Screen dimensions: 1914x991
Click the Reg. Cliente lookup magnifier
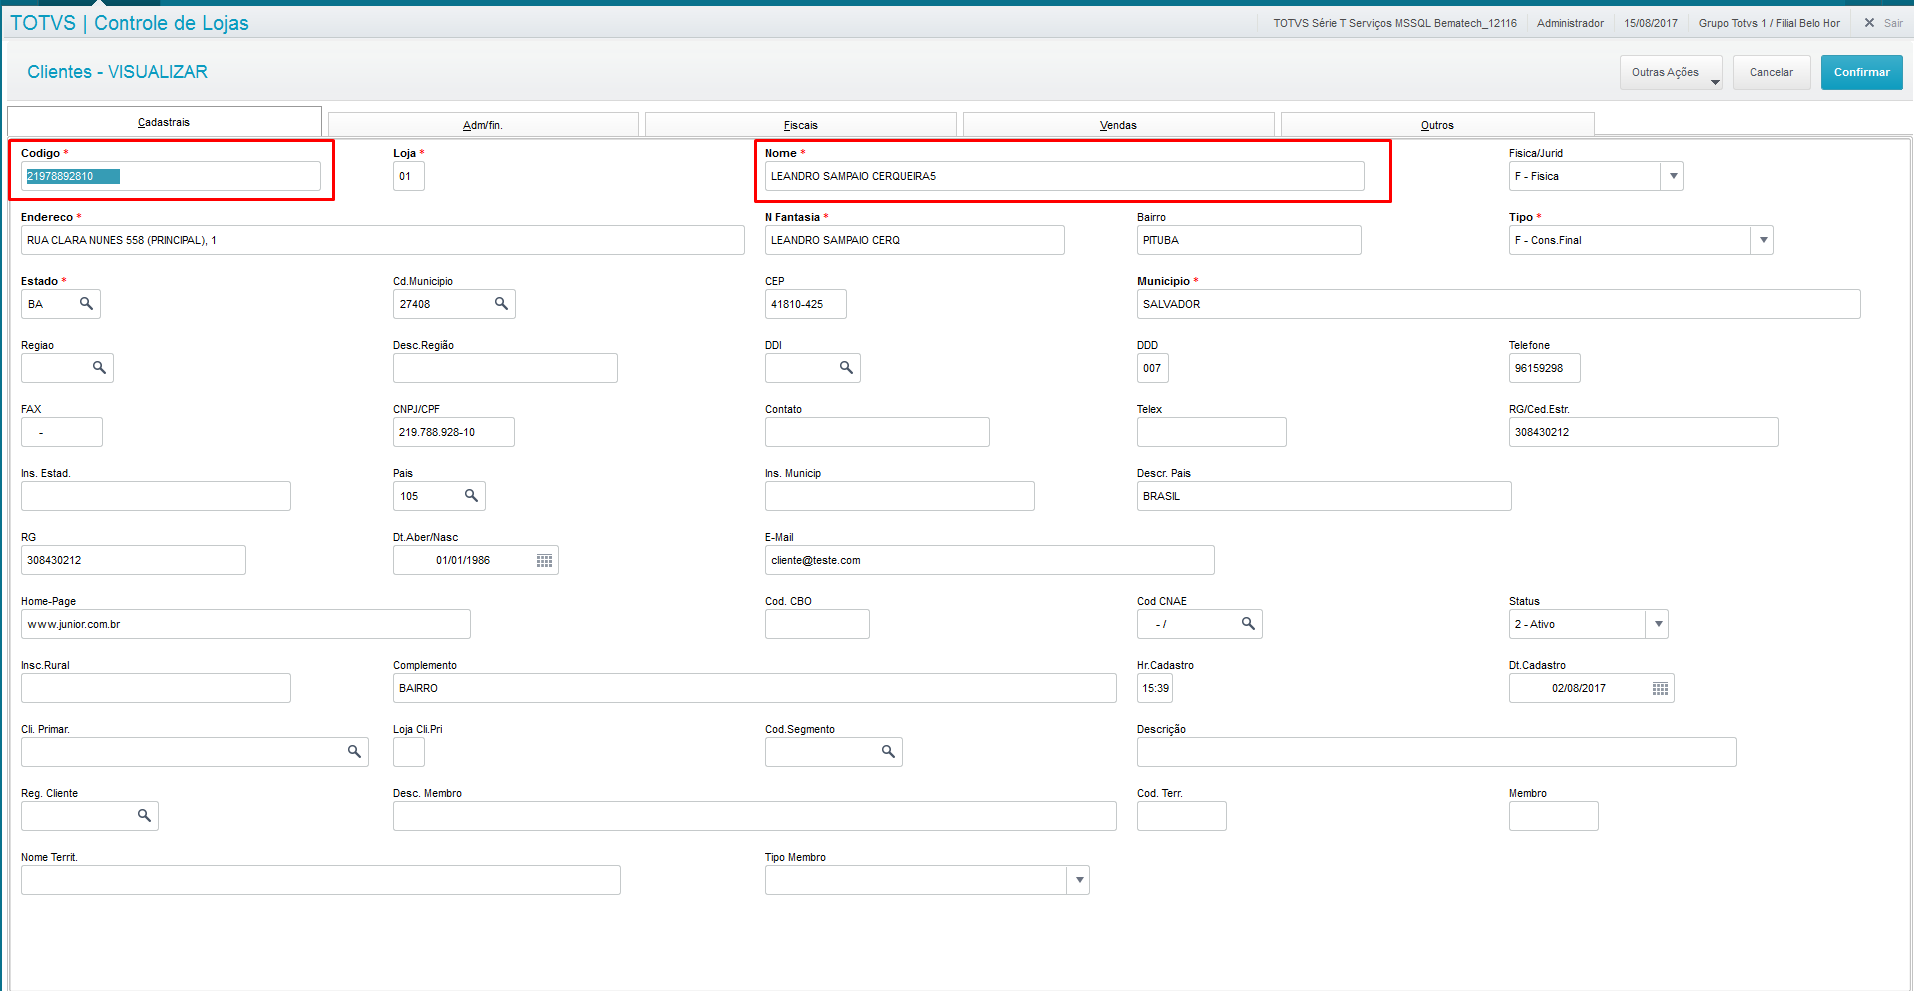coord(144,816)
